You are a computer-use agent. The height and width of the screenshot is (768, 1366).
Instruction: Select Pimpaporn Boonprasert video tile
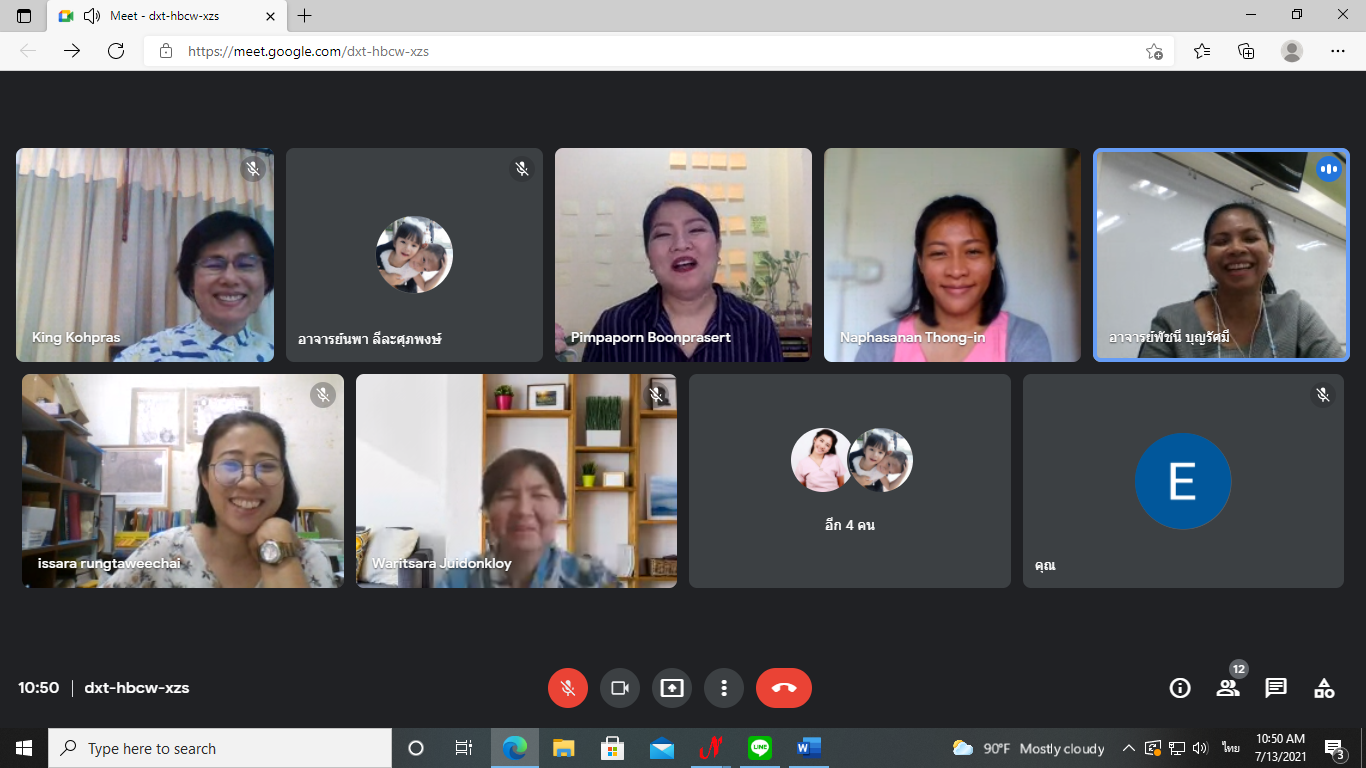683,255
